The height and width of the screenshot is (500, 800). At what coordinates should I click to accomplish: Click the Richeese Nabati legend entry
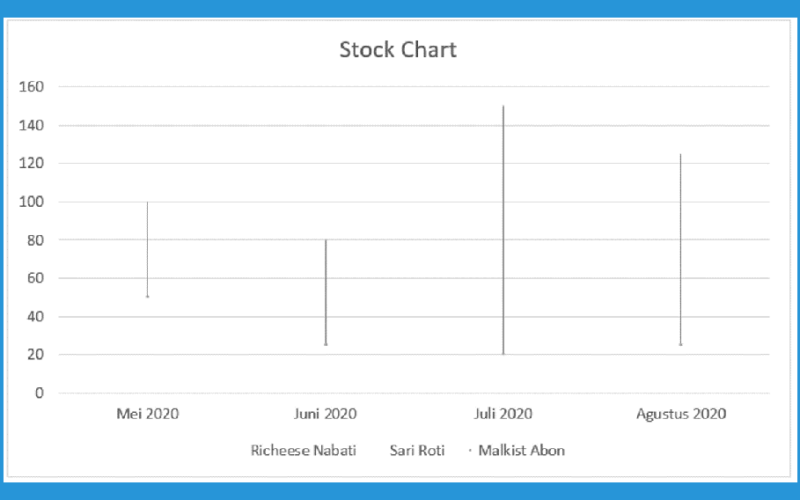pos(304,451)
